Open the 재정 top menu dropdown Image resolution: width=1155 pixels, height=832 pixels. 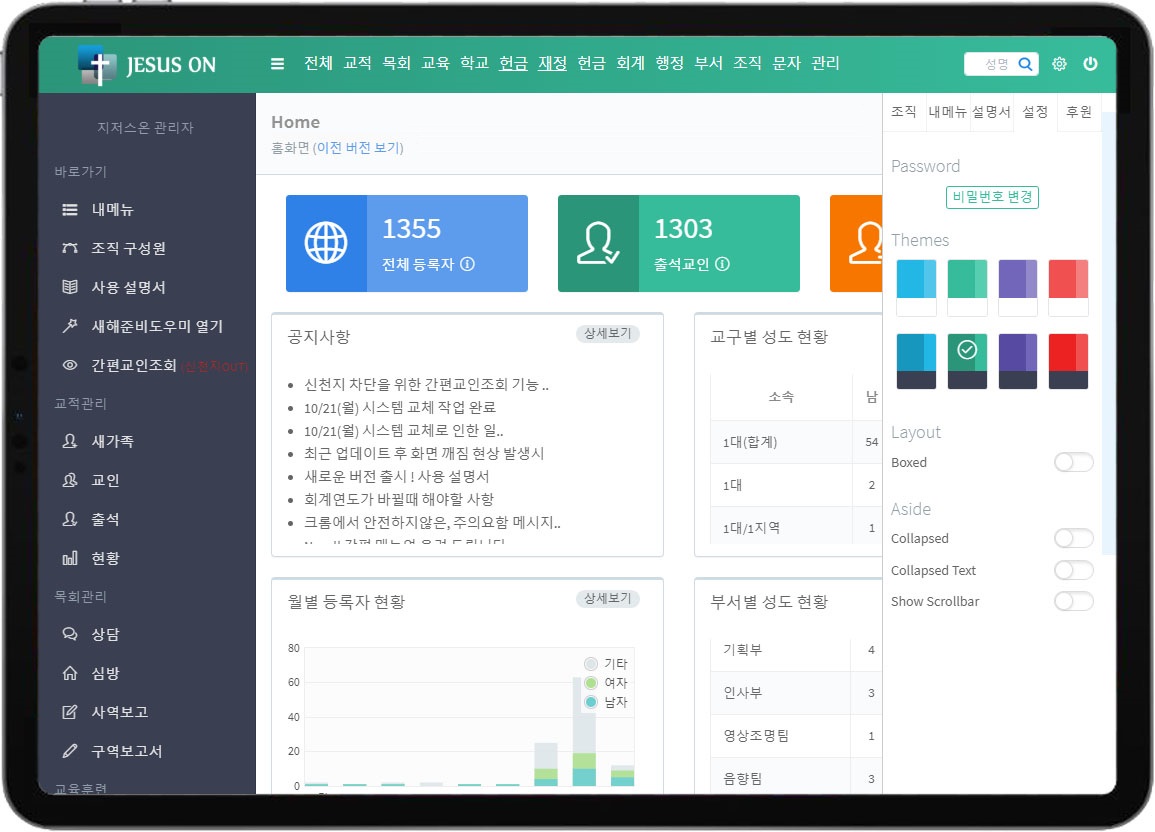552,63
